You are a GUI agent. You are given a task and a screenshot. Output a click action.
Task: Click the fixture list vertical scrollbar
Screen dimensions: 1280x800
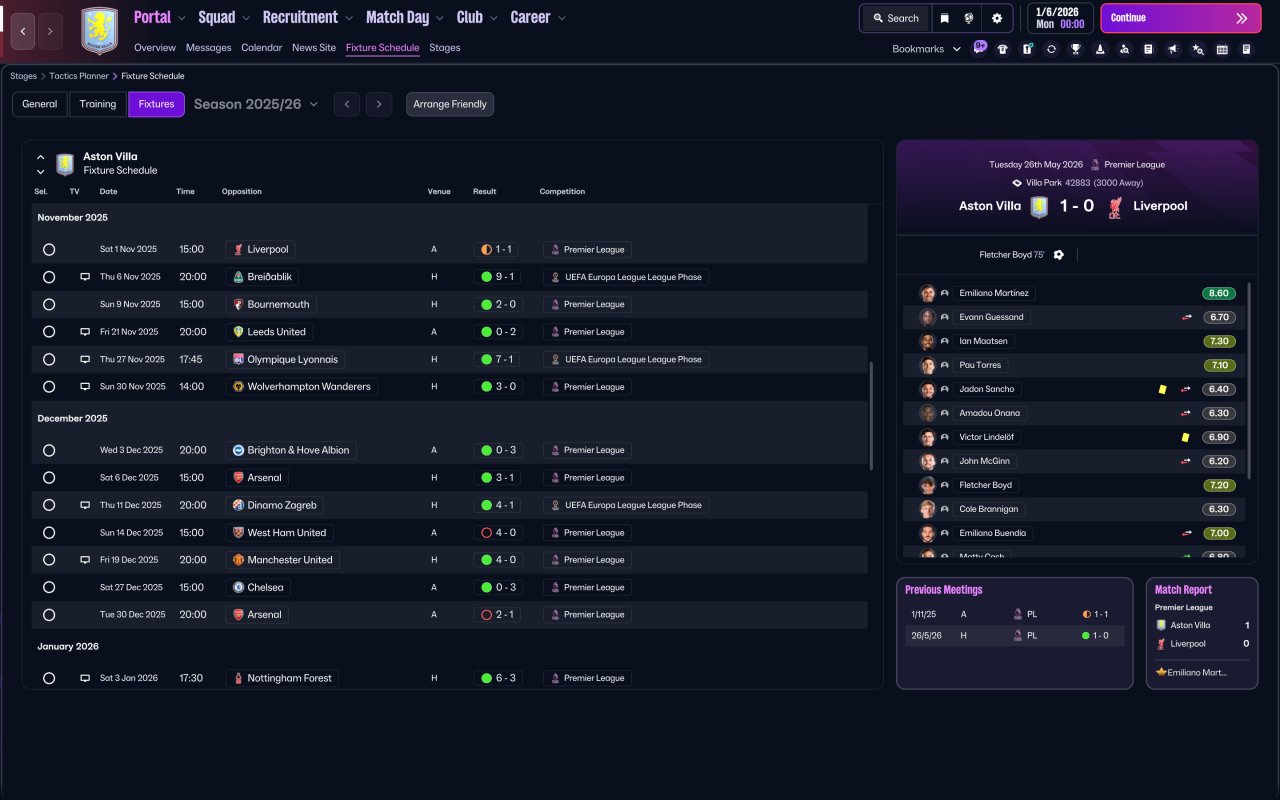click(872, 416)
